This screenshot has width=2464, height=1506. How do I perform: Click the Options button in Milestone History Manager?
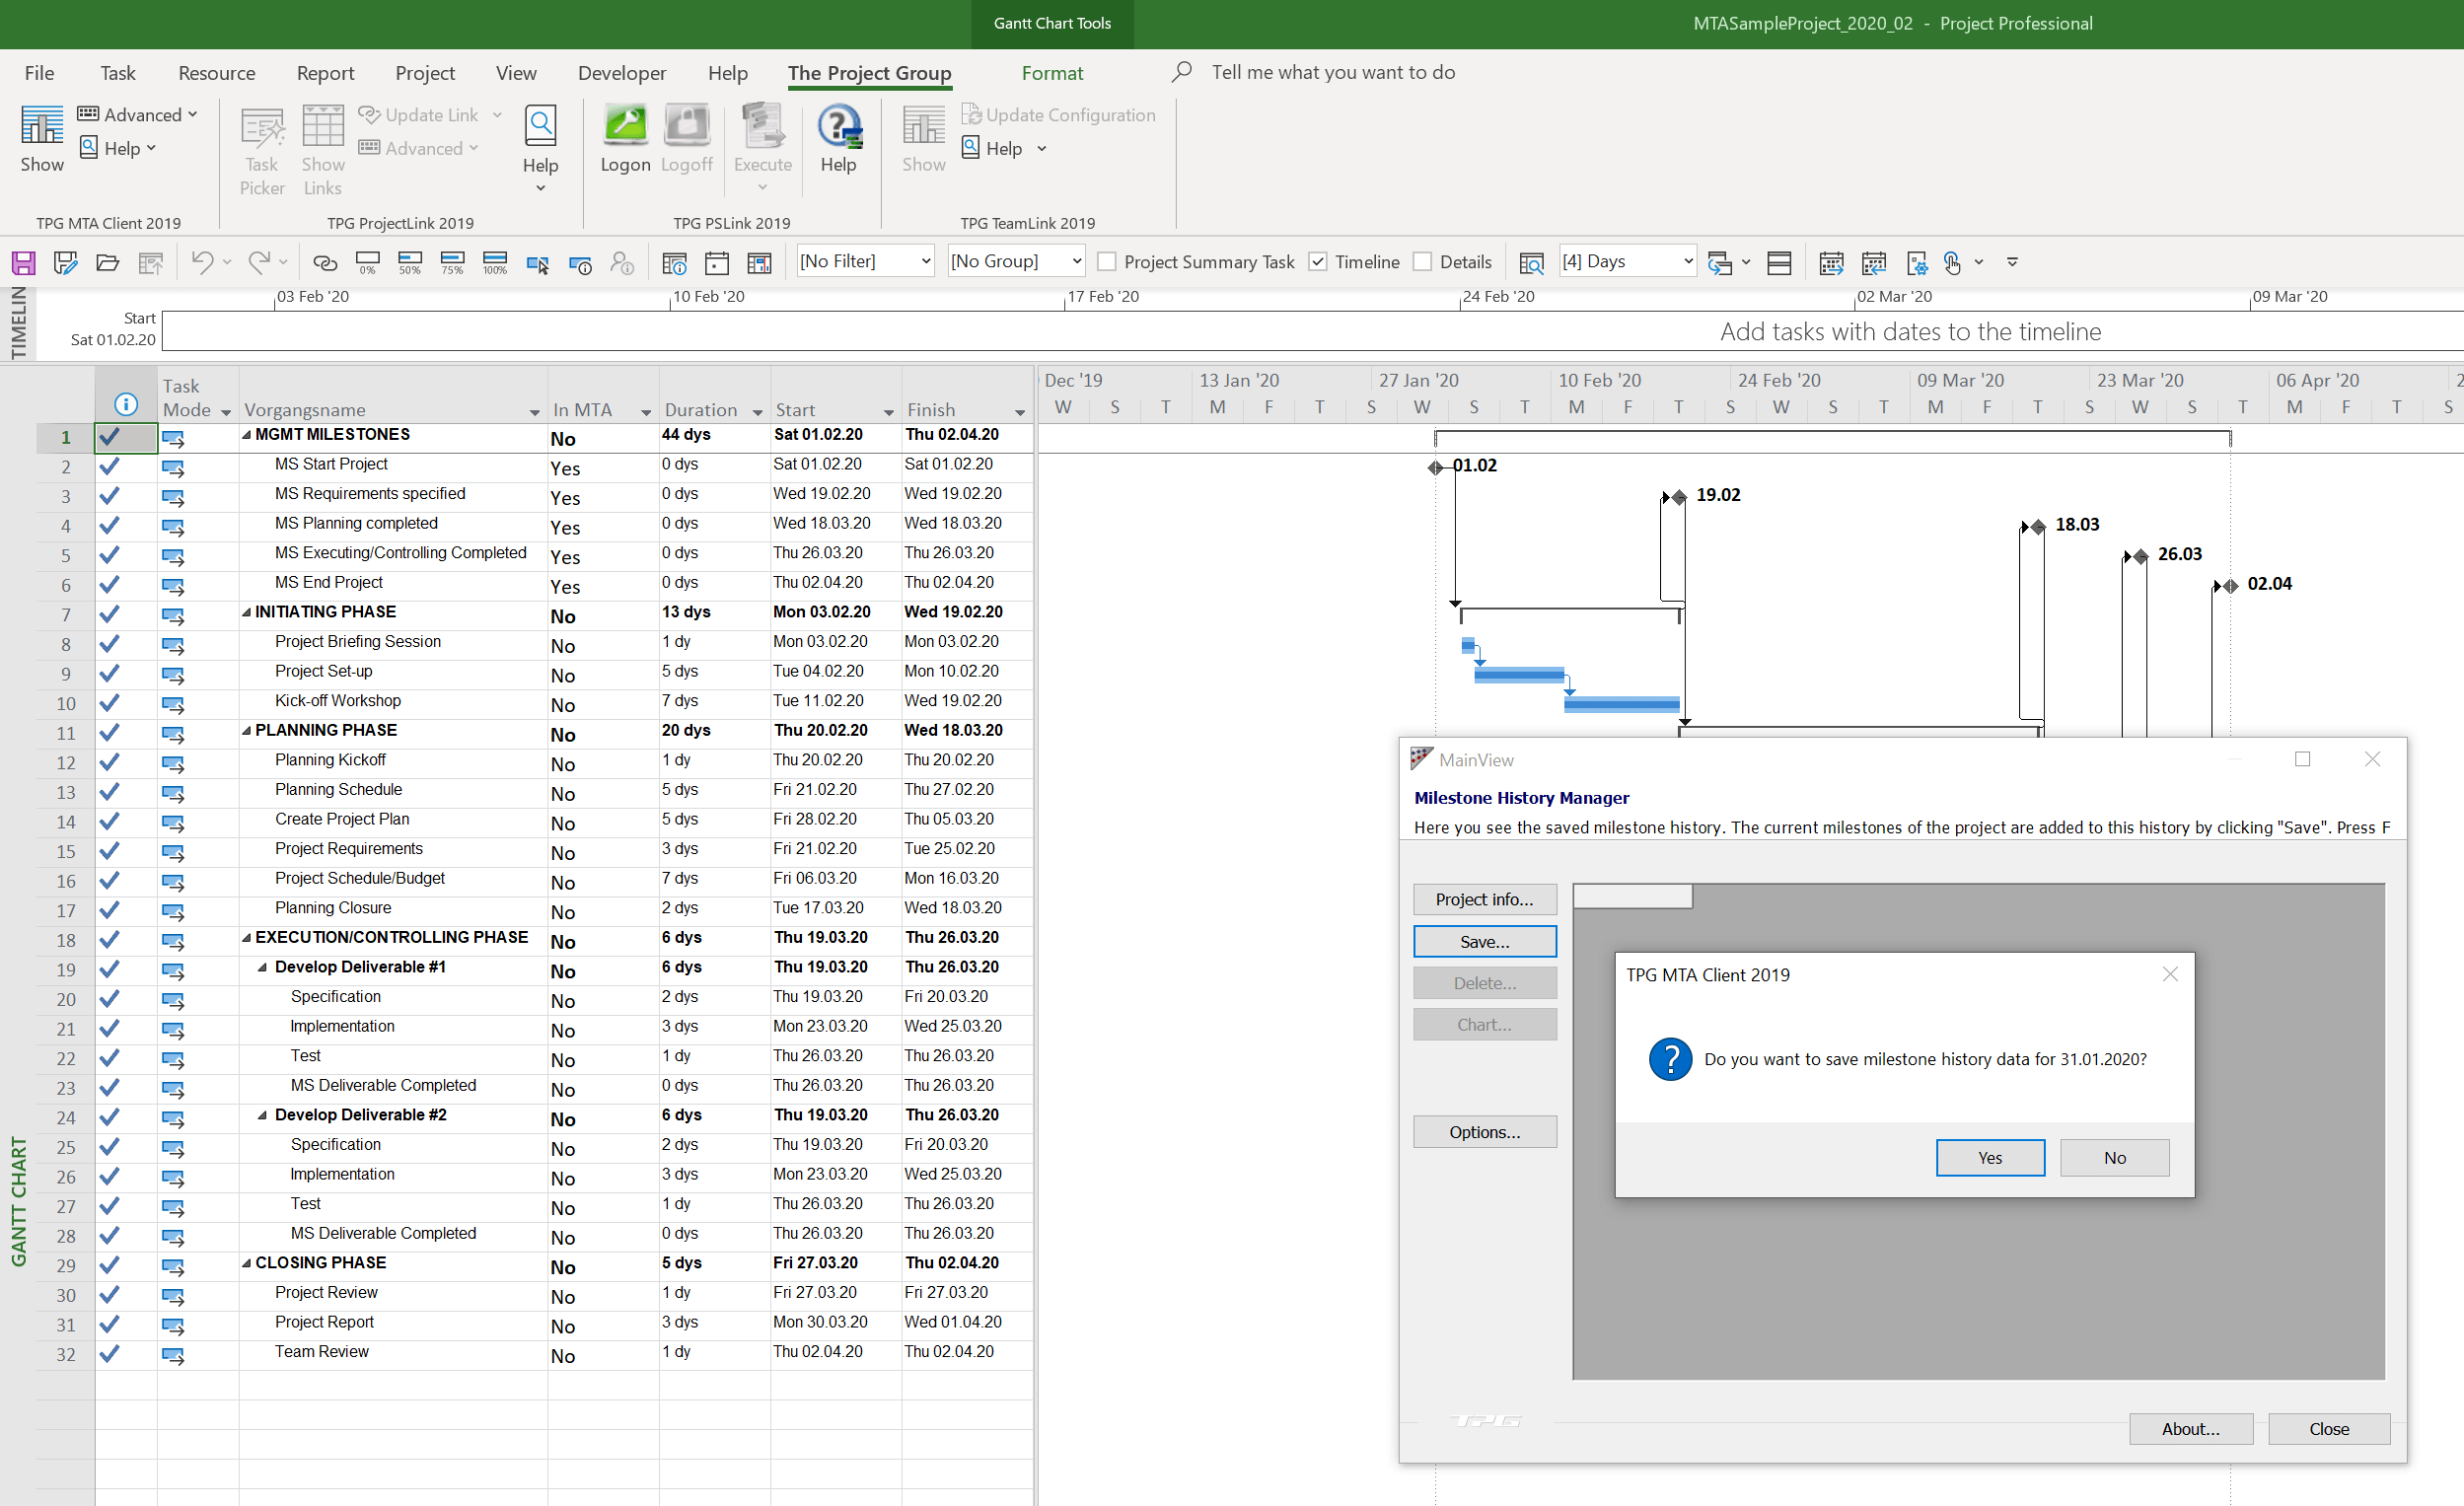[x=1484, y=1131]
